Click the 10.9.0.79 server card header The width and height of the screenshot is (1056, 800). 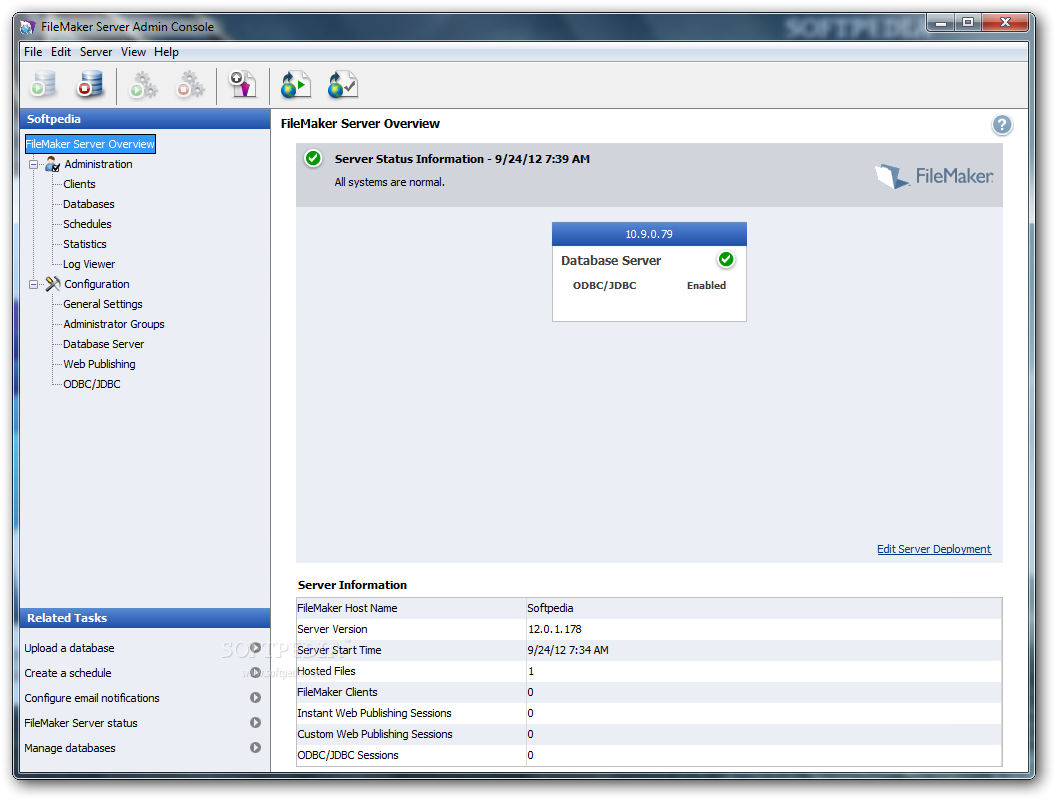click(x=649, y=234)
